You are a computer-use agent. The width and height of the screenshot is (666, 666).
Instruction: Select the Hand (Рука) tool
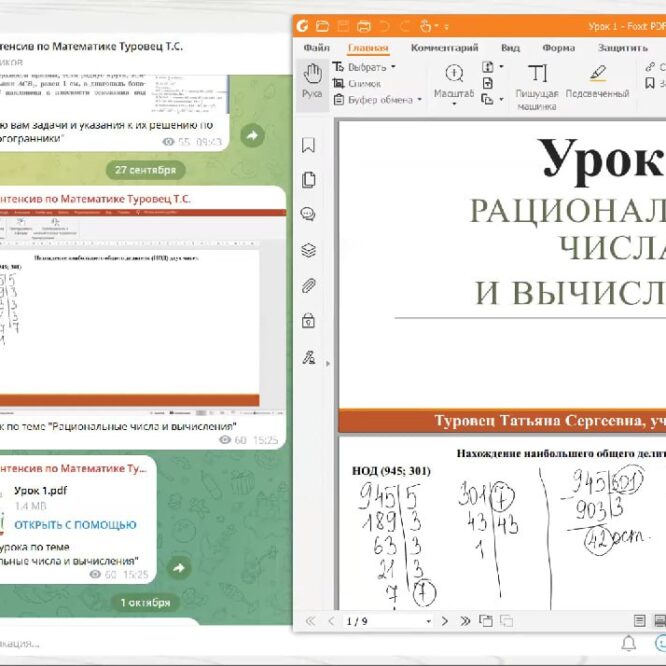pos(312,81)
